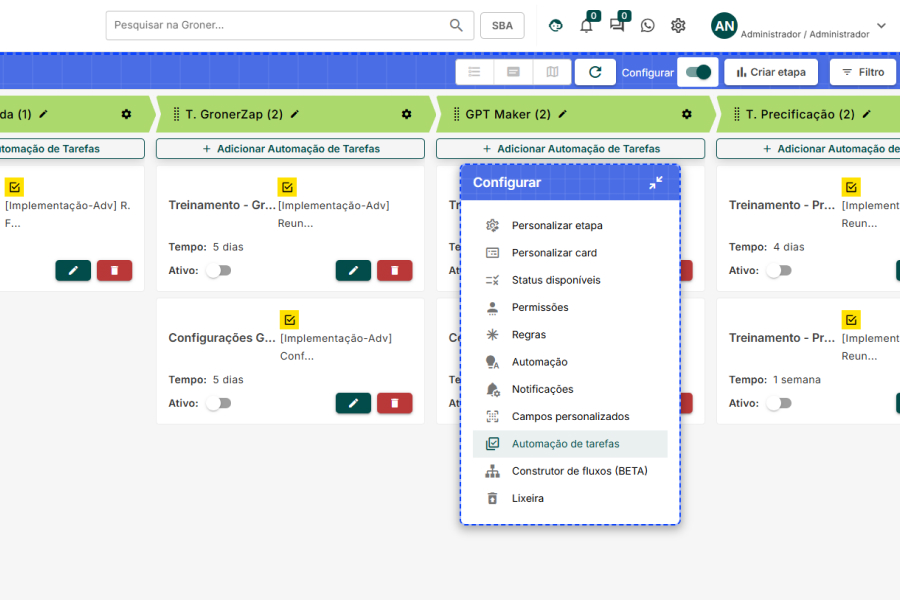
Task: Open the chat messages icon
Action: (x=617, y=26)
